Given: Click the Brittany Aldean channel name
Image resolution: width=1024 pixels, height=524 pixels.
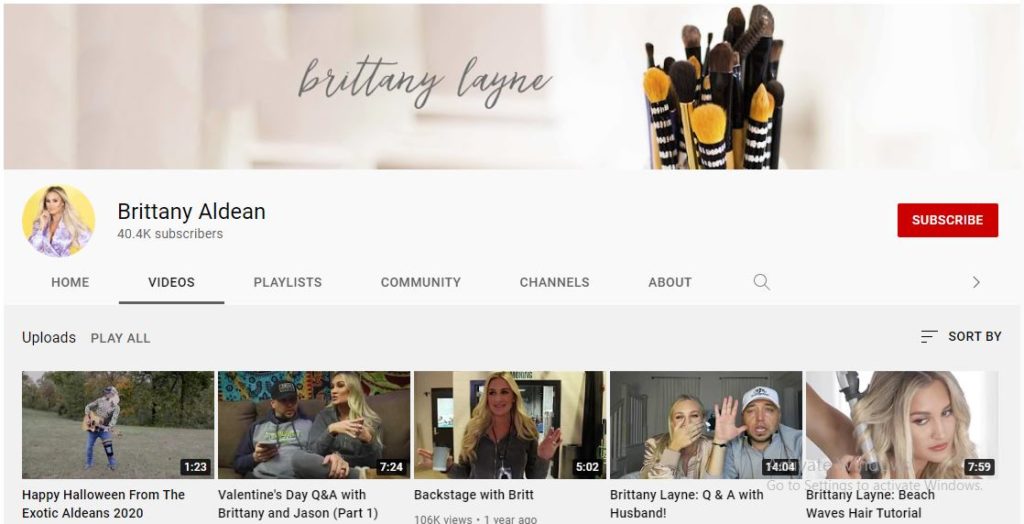Looking at the screenshot, I should 191,212.
